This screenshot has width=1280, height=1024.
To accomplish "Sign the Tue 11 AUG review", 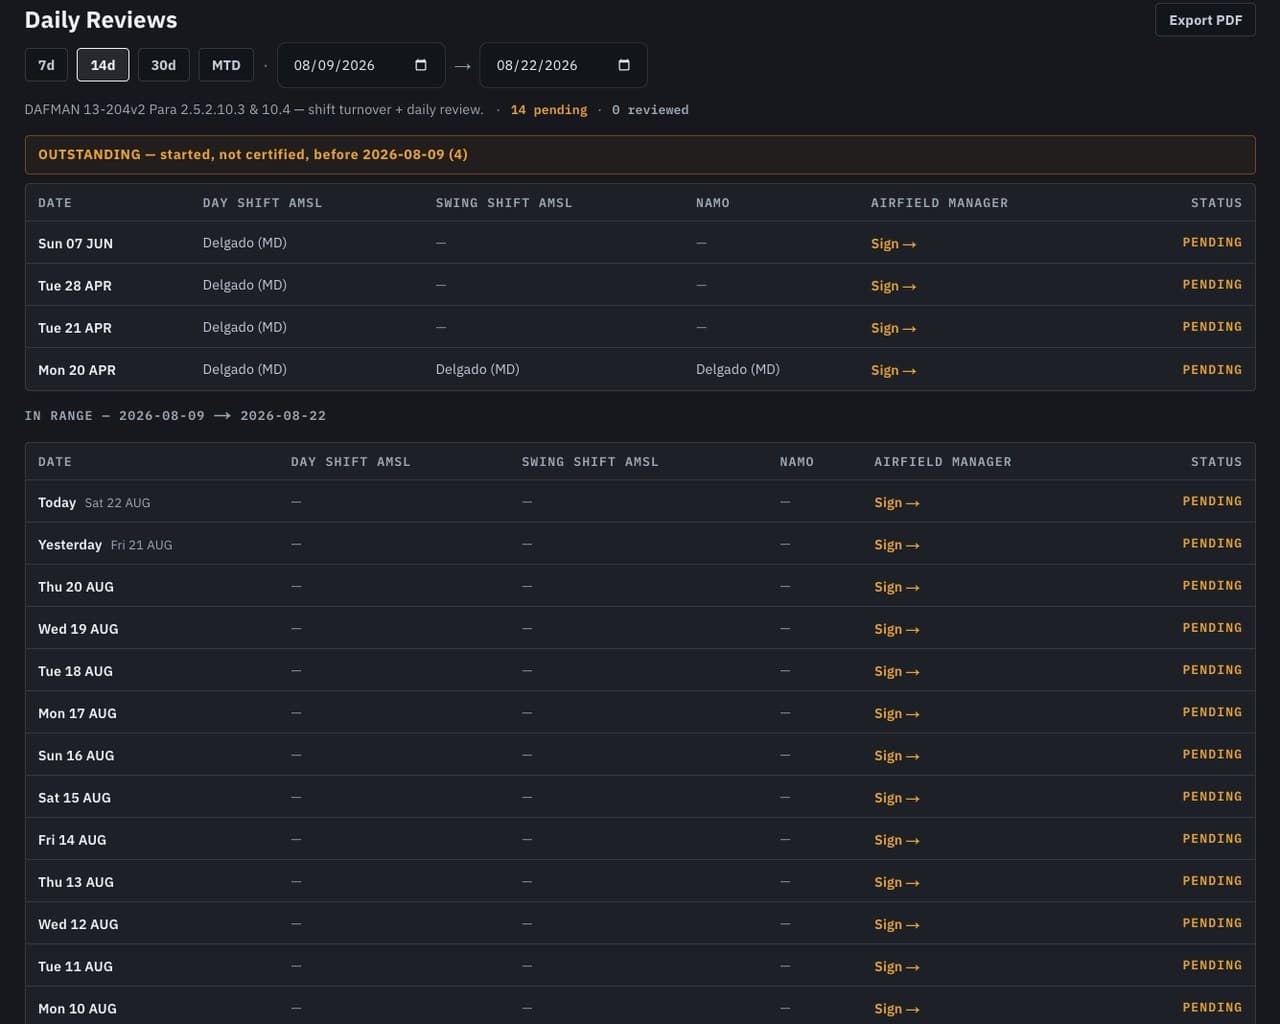I will 896,966.
